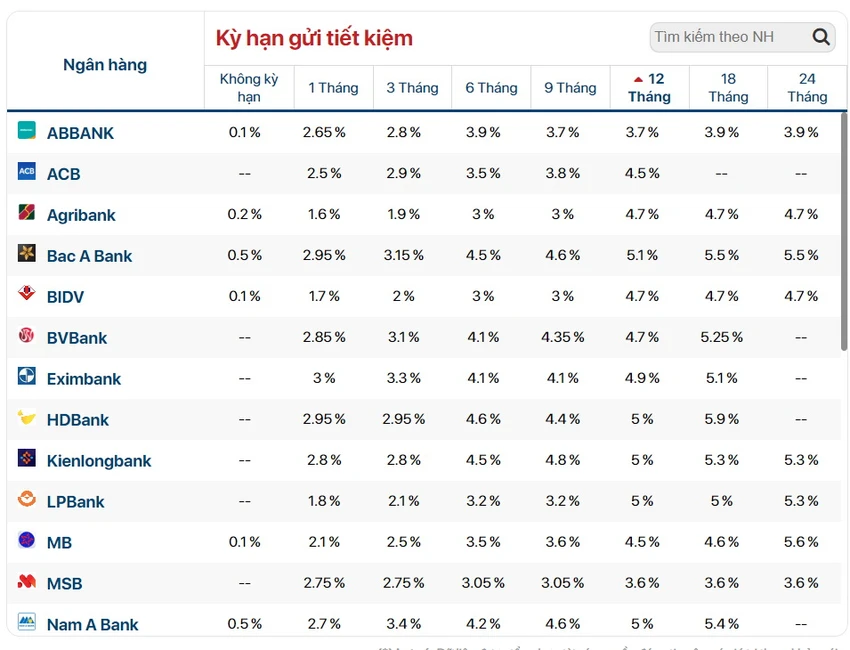Click the Eximbank logo icon
Screen dimensions: 850x650
point(27,376)
